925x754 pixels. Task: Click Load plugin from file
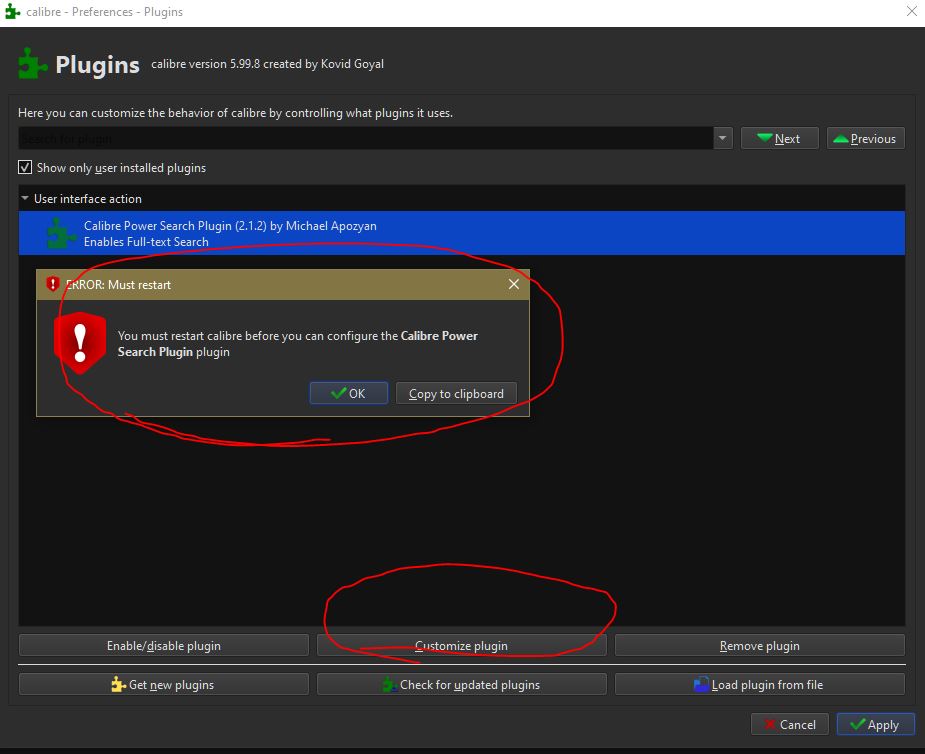point(760,684)
